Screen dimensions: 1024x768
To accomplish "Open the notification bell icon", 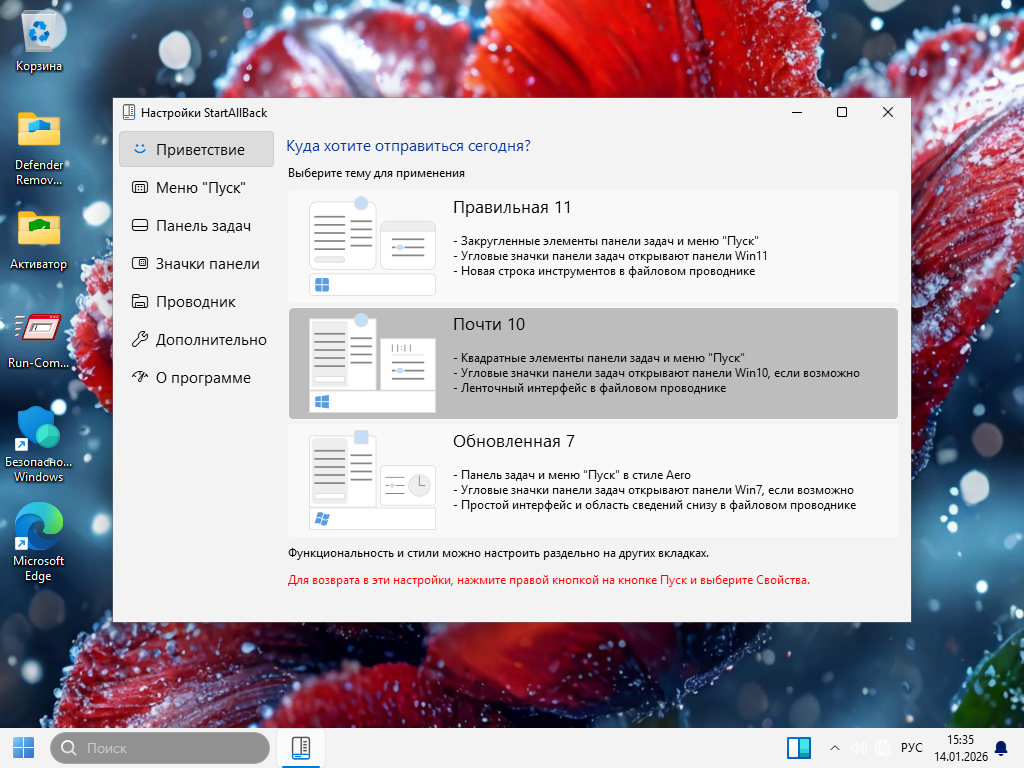I will pyautogui.click(x=1000, y=748).
